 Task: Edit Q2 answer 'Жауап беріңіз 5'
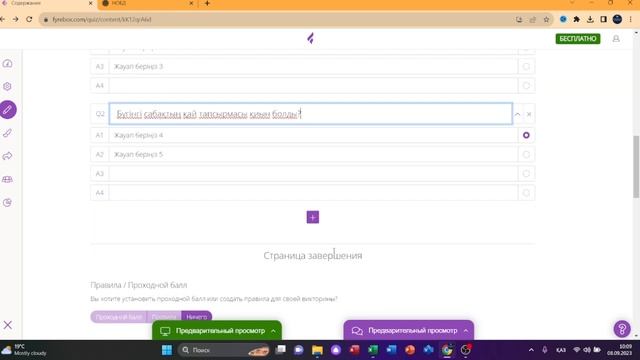[313, 154]
